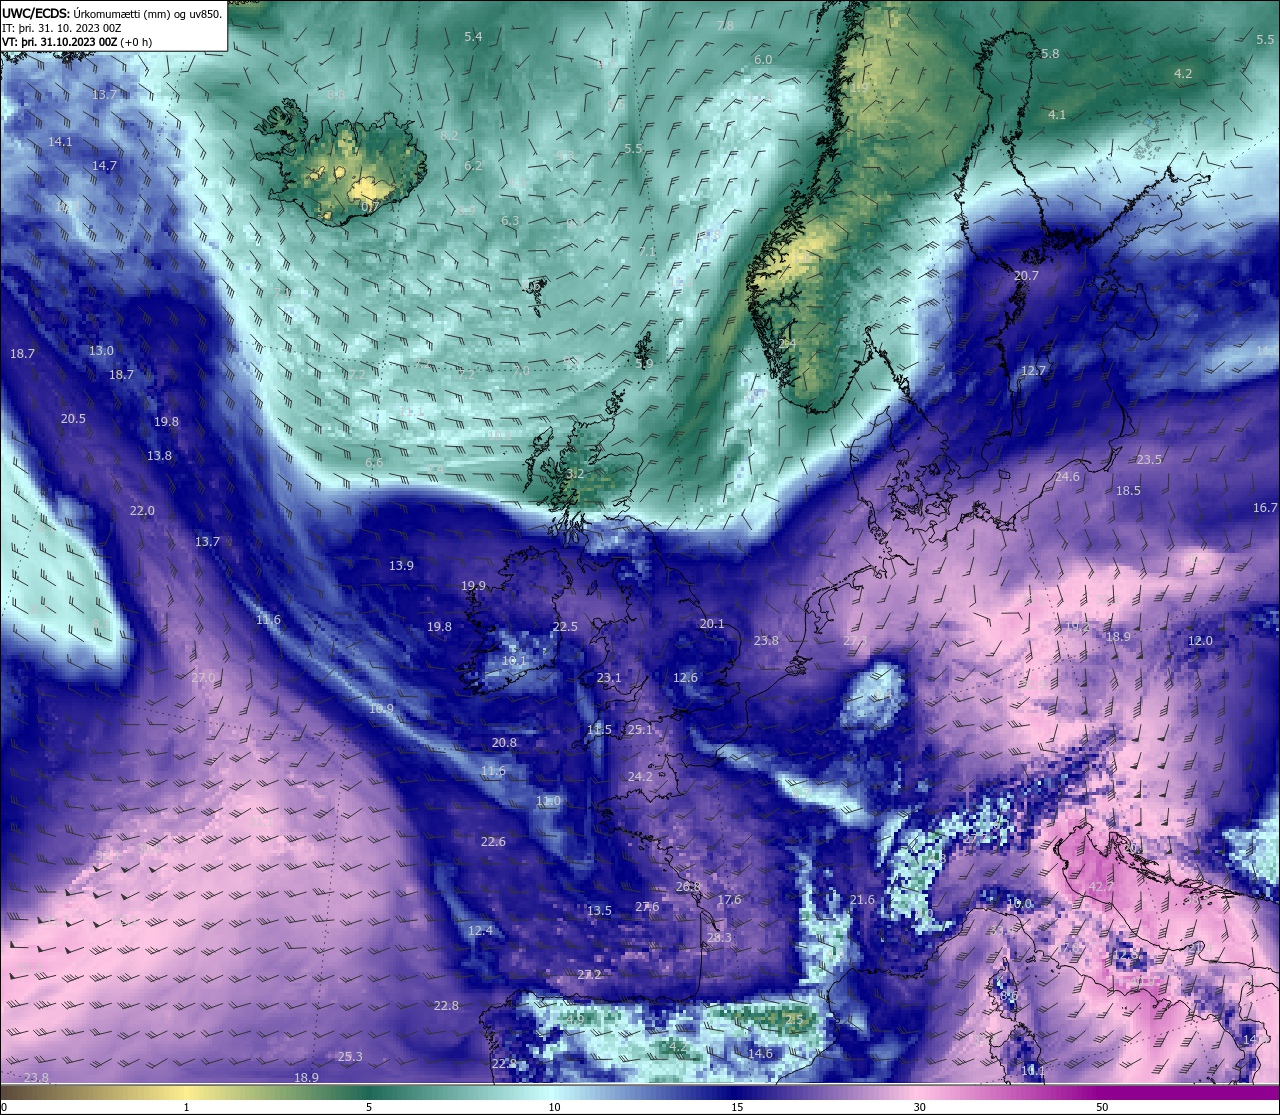Click the map value 24.6
The height and width of the screenshot is (1115, 1280).
pos(1067,477)
